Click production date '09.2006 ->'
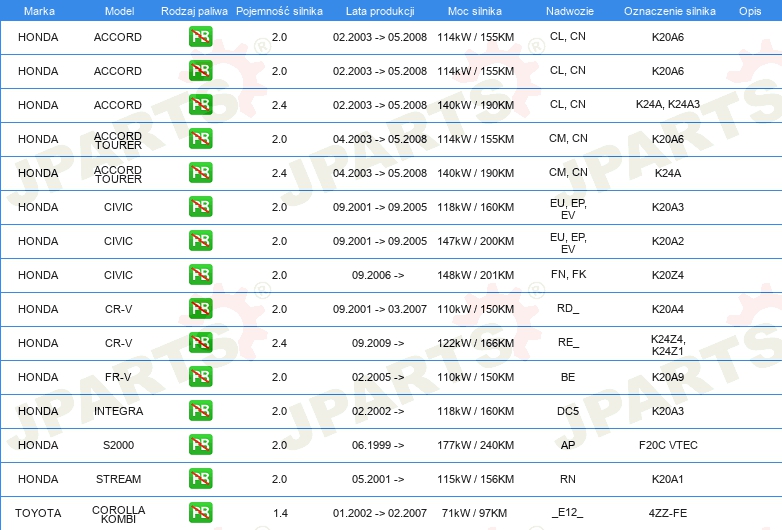 tap(378, 275)
